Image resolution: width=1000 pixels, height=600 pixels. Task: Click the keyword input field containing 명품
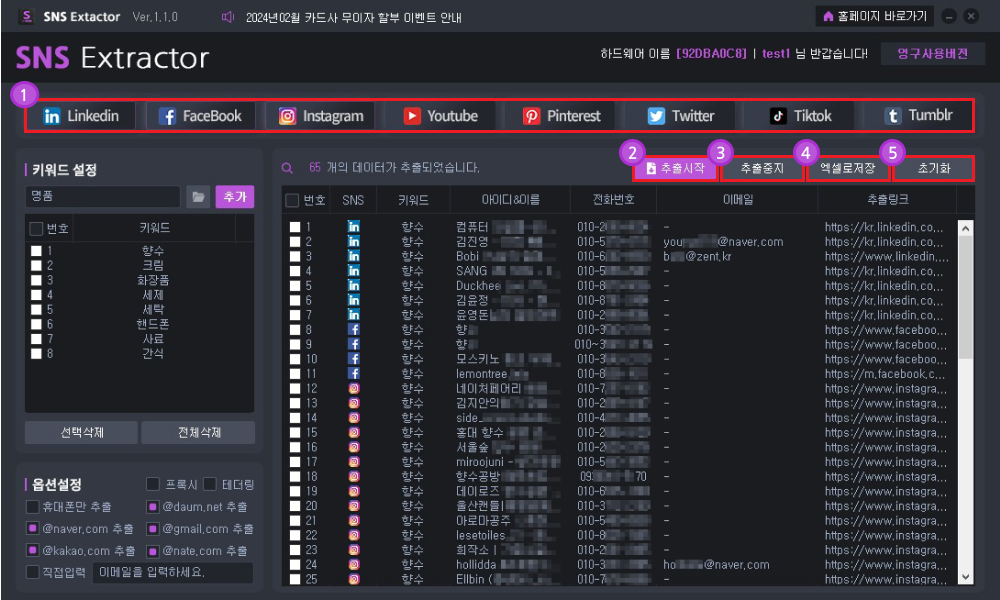tap(103, 196)
